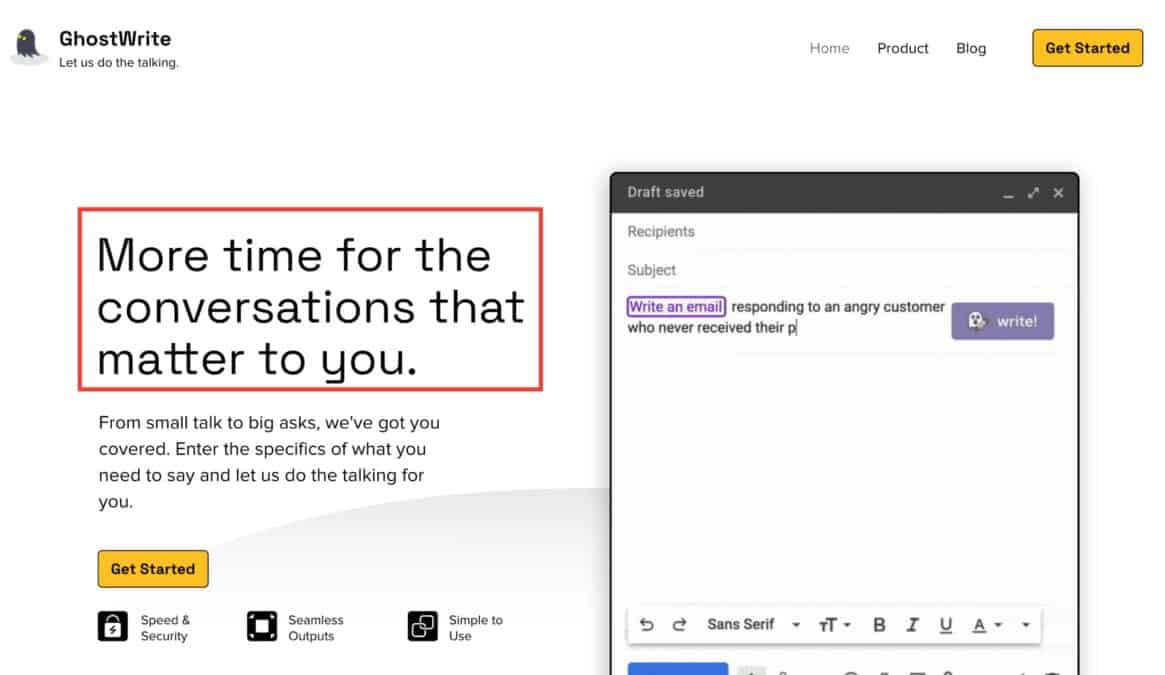
Task: Click the Recipients input field
Action: point(800,231)
